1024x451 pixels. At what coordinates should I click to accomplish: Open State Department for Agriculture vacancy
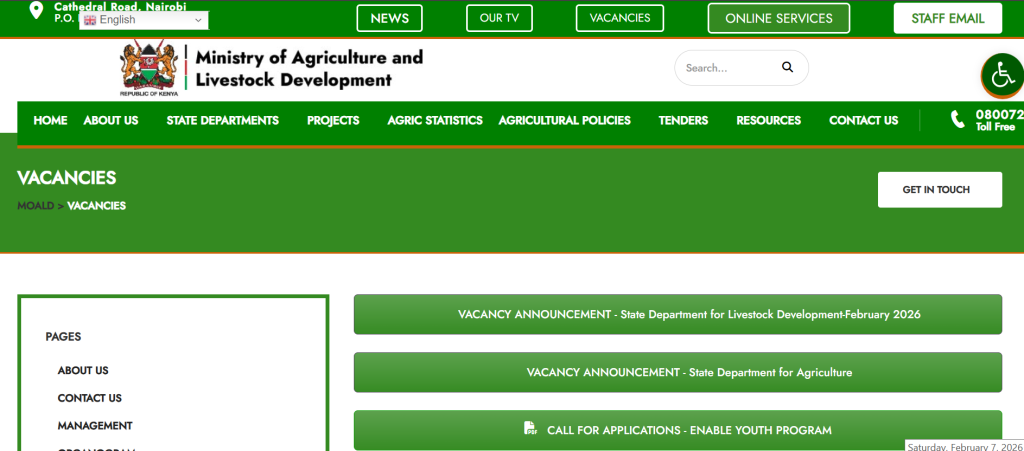tap(677, 372)
